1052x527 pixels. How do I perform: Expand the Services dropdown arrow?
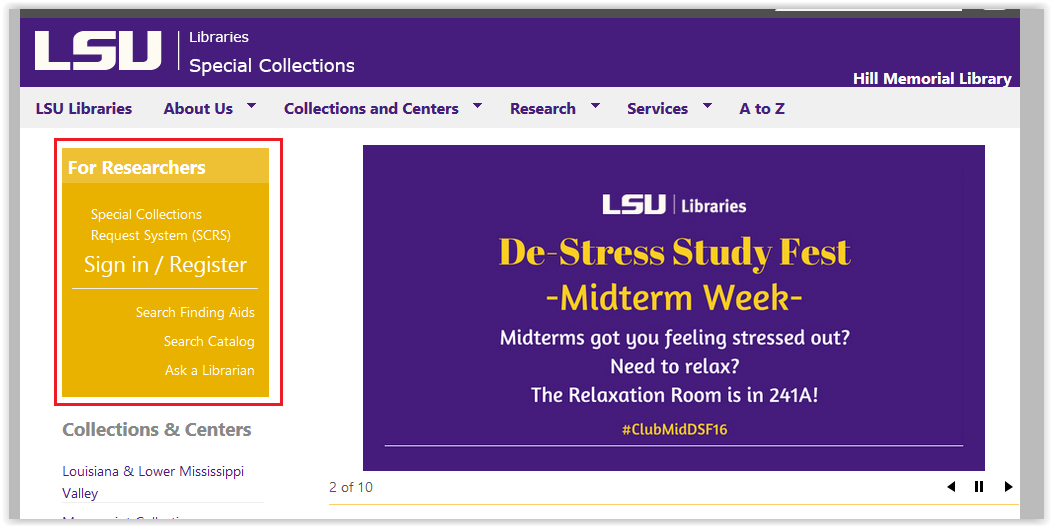click(x=707, y=105)
